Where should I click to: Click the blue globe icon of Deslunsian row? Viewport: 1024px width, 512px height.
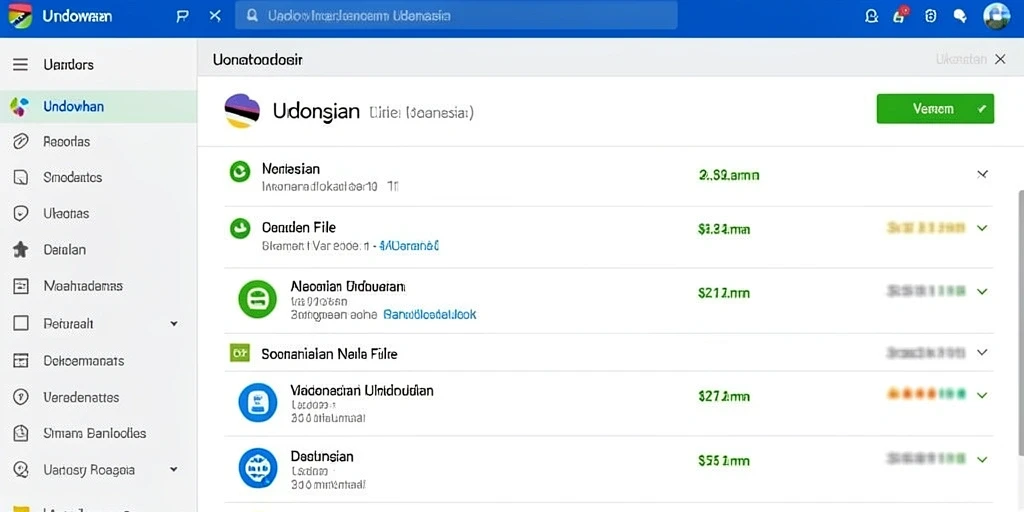pyautogui.click(x=257, y=468)
